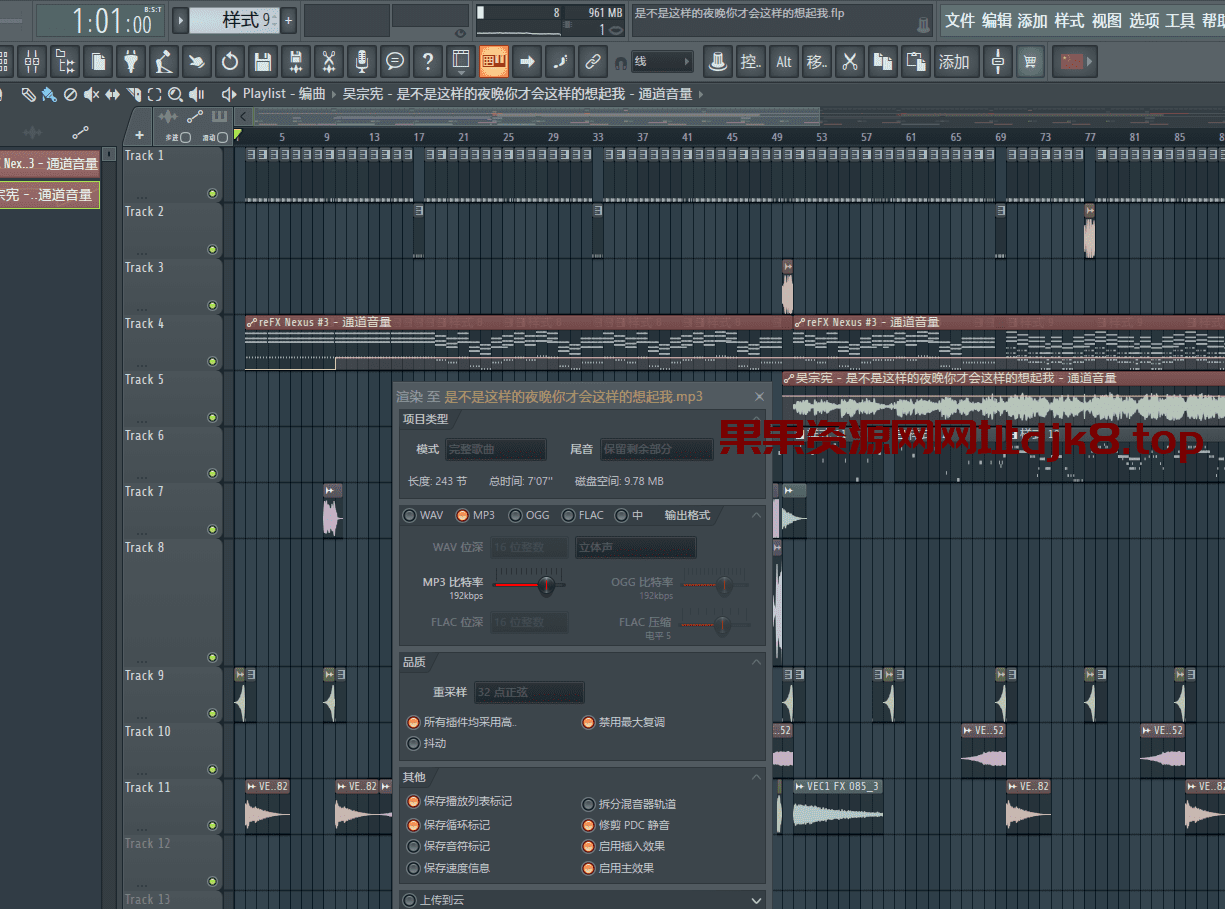The width and height of the screenshot is (1225, 909).
Task: Click the 添加 button in toolbar
Action: (x=953, y=62)
